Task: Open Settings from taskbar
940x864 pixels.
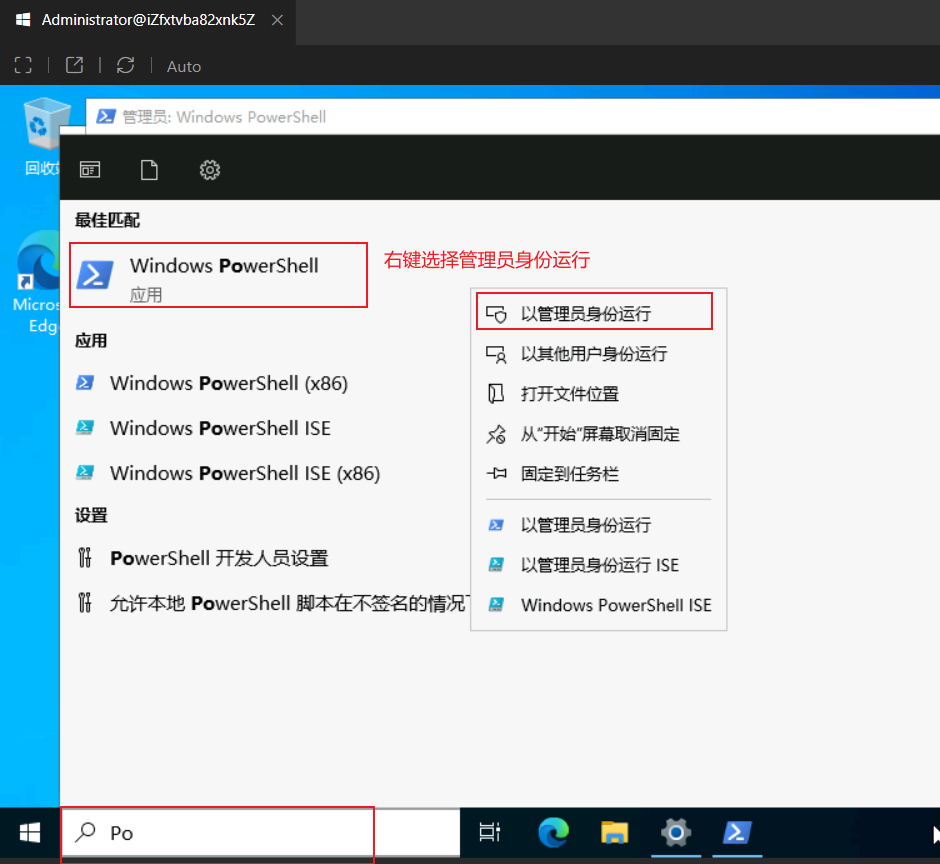Action: tap(676, 833)
